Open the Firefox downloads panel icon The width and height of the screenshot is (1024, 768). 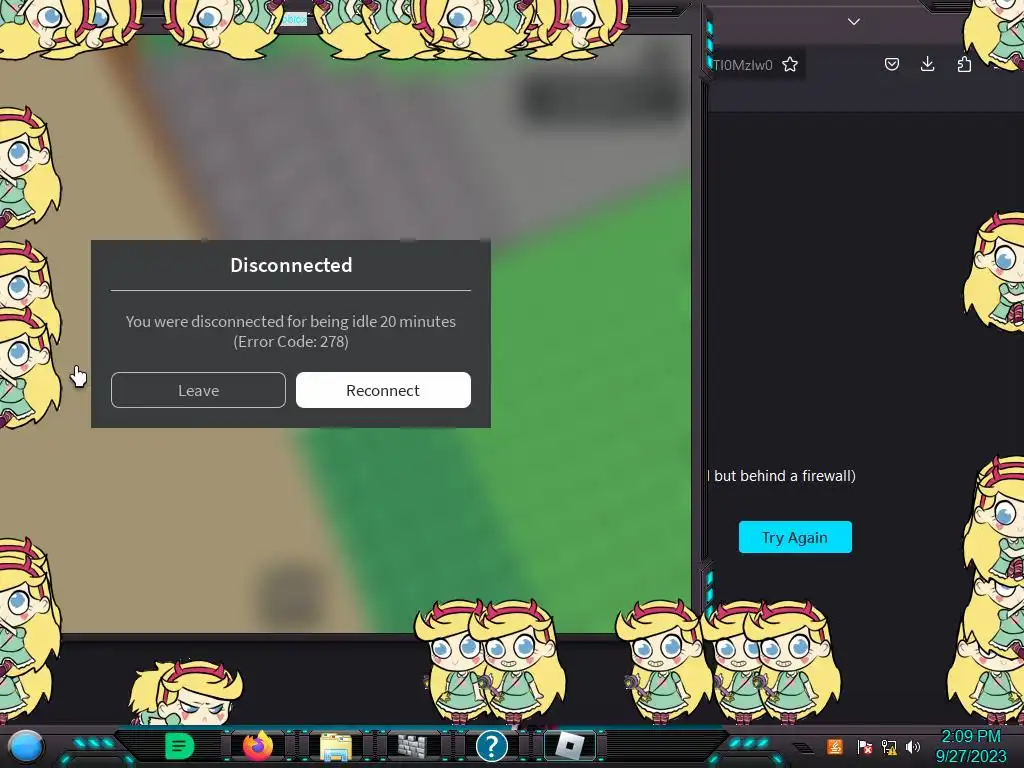click(x=927, y=63)
